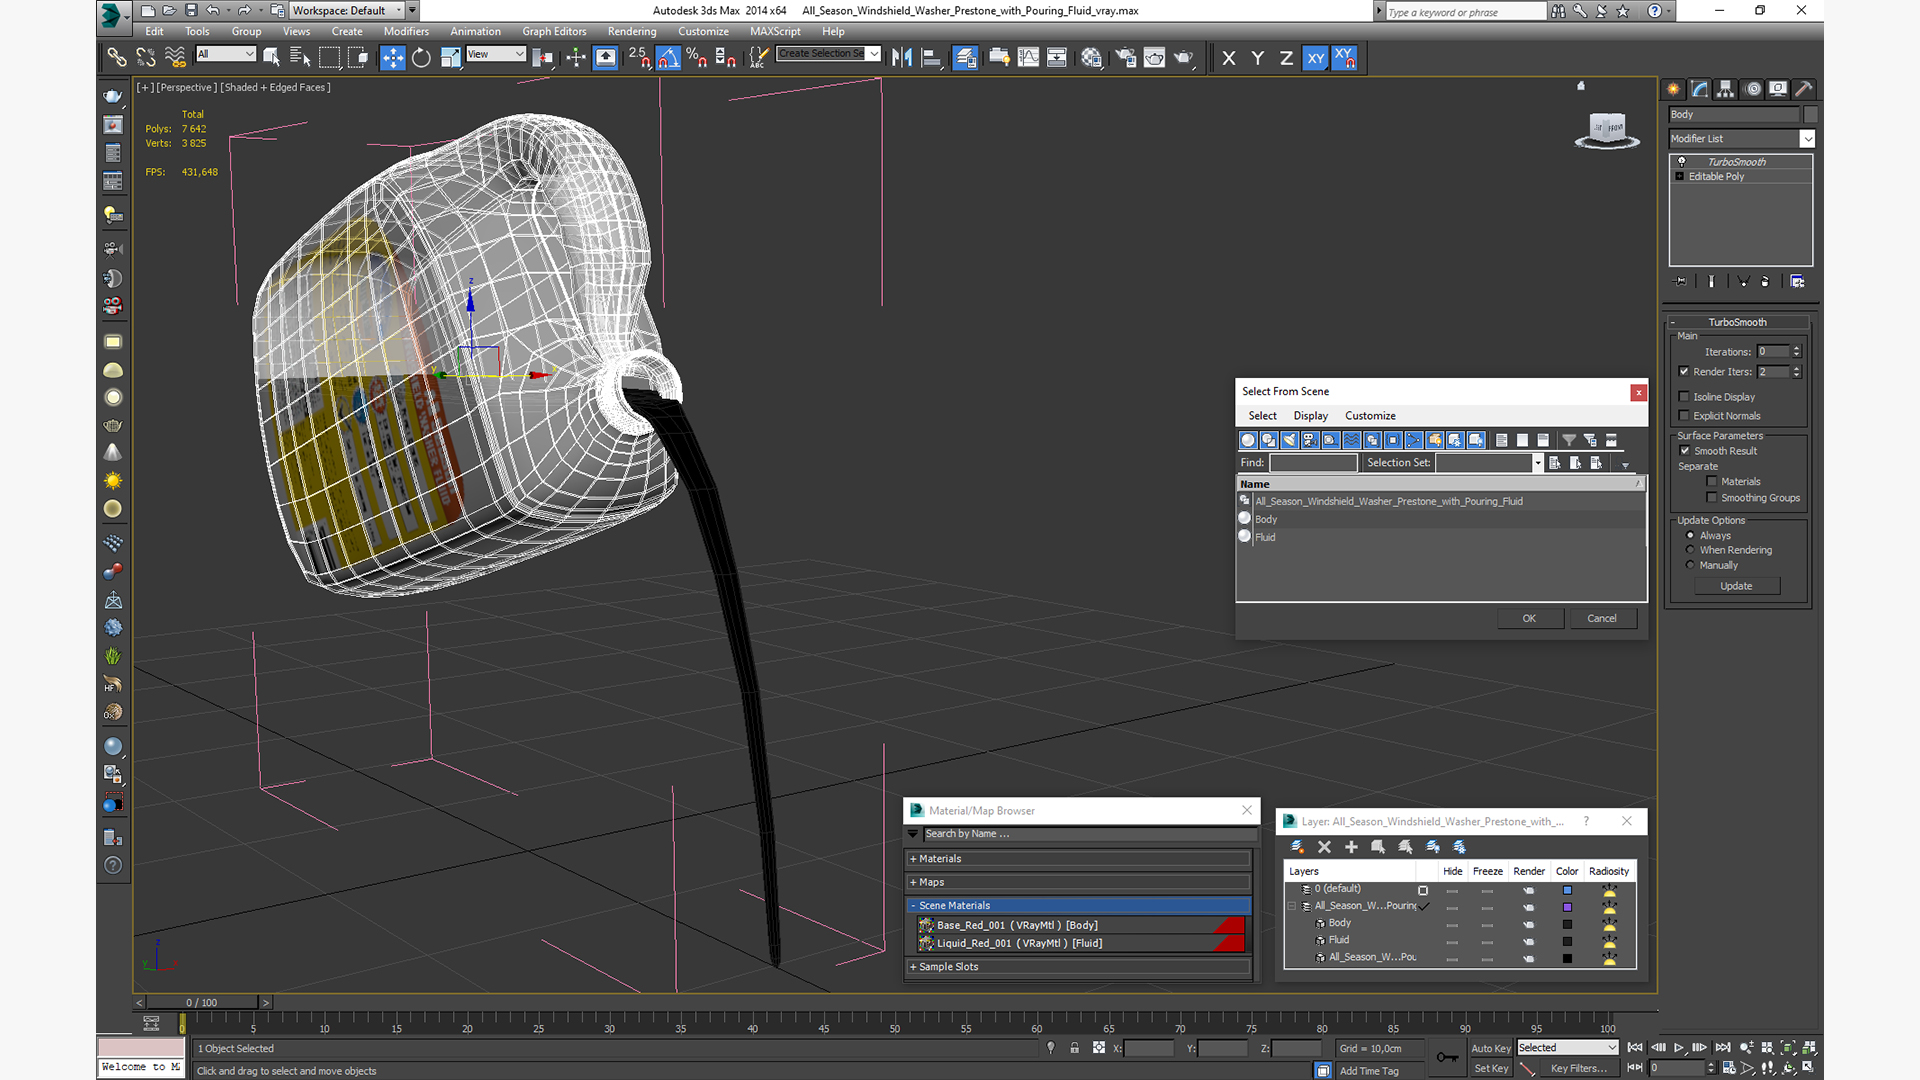
Task: Click the Update button in TurboSmooth
Action: pos(1736,586)
